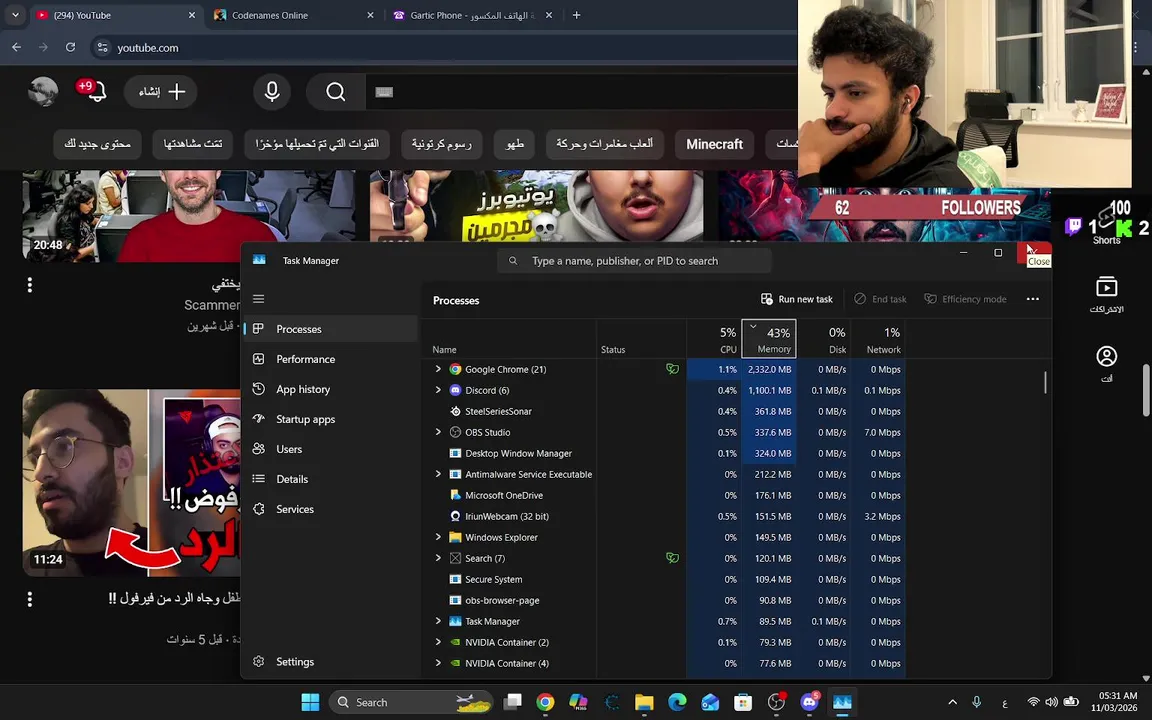Viewport: 1152px width, 720px height.
Task: Click Task Manager processes list scrollbar
Action: click(1045, 382)
